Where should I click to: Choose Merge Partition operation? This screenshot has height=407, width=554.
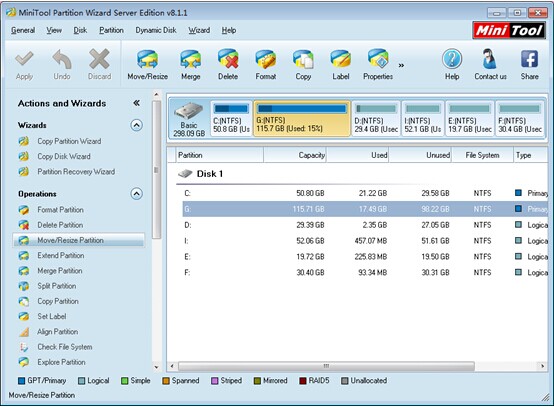60,271
